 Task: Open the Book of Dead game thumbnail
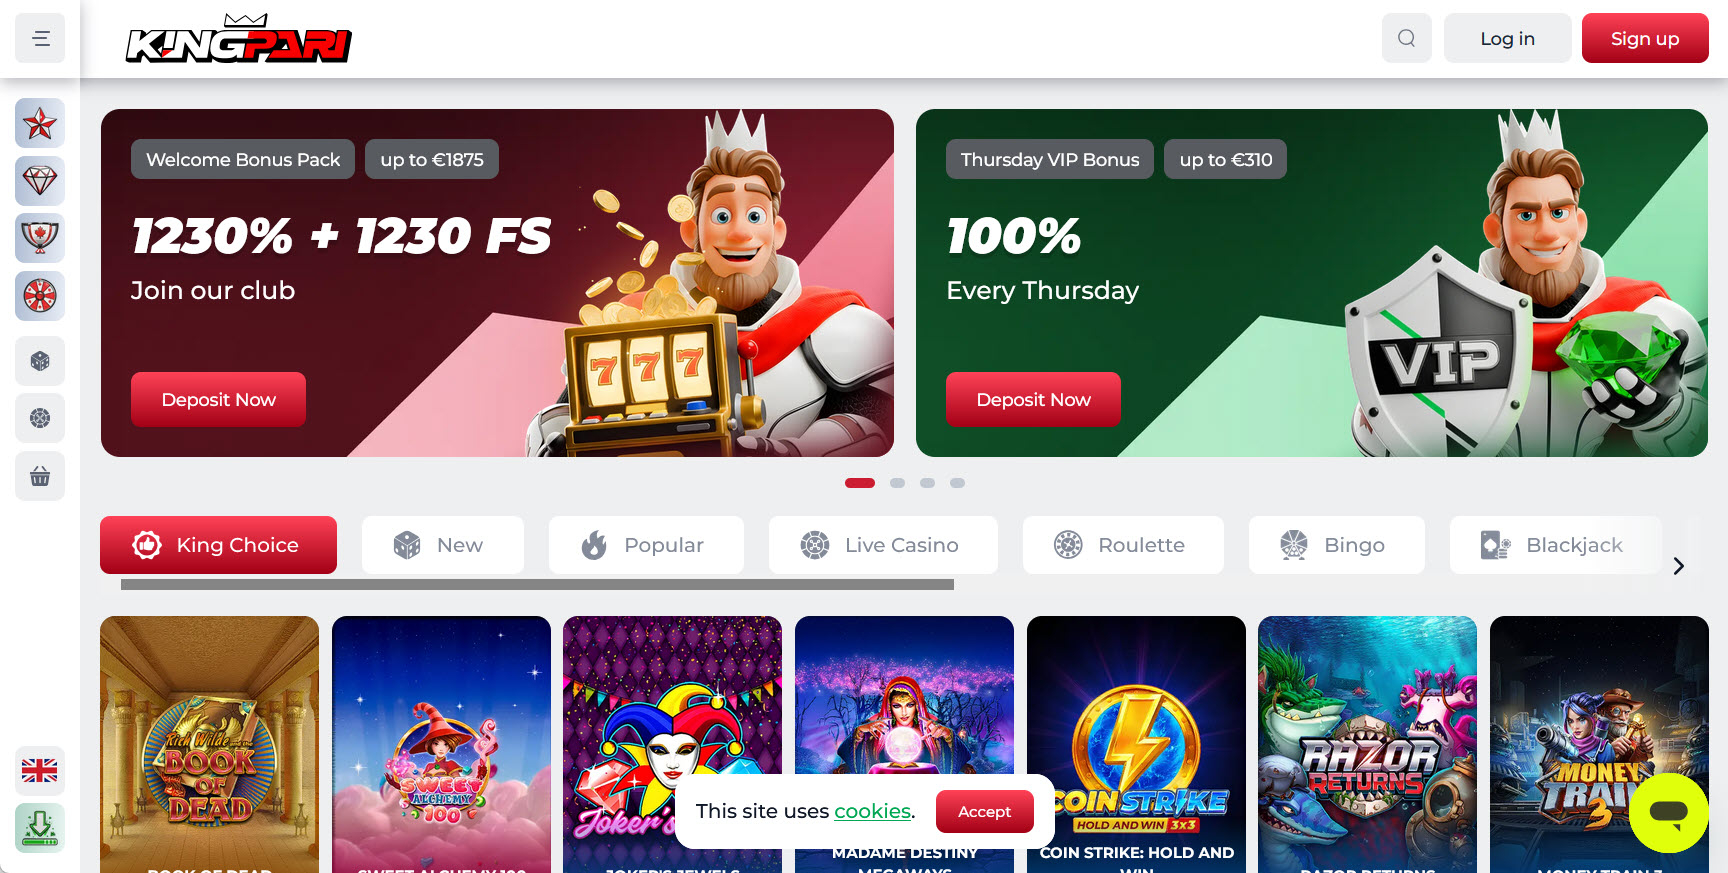coord(210,744)
